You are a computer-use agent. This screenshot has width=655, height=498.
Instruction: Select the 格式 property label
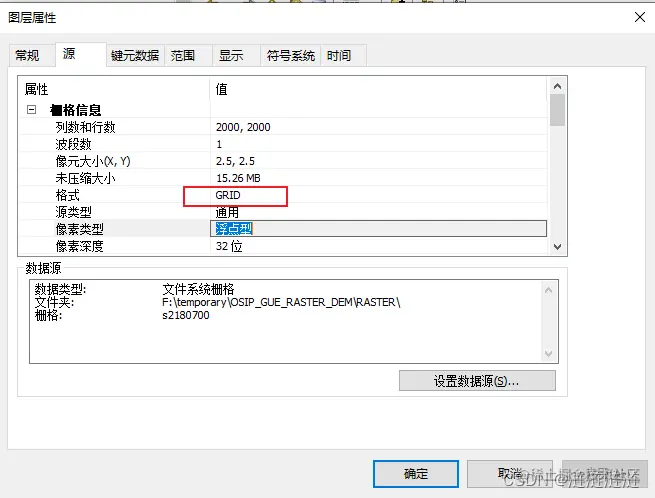point(67,195)
